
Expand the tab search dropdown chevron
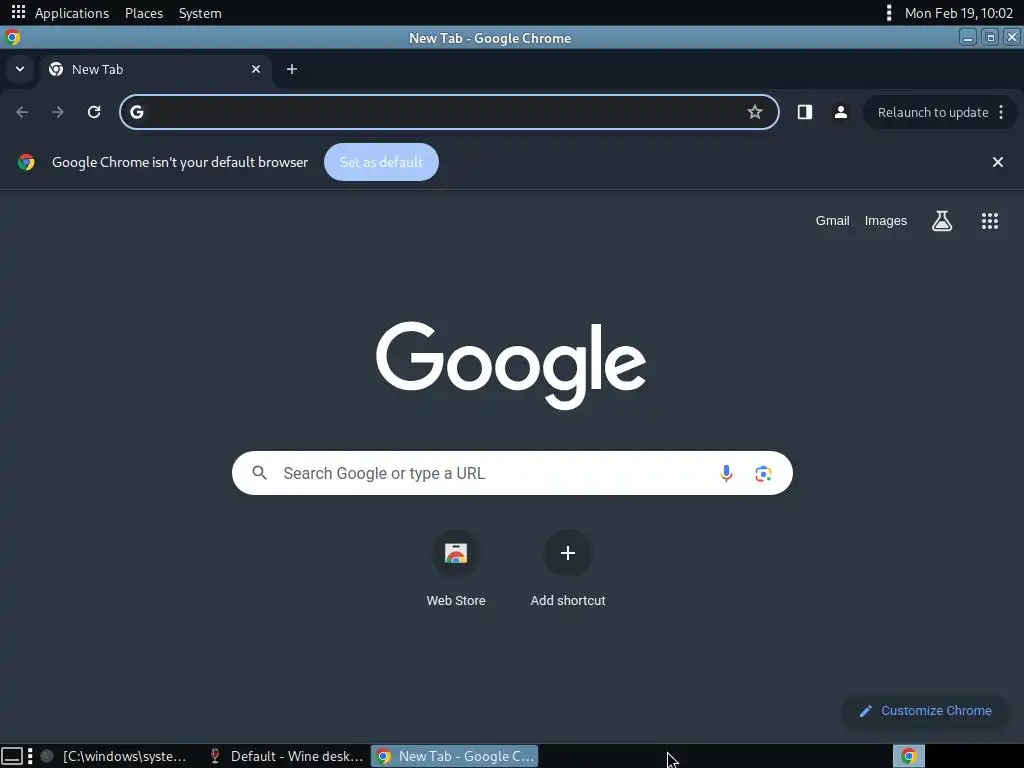20,69
